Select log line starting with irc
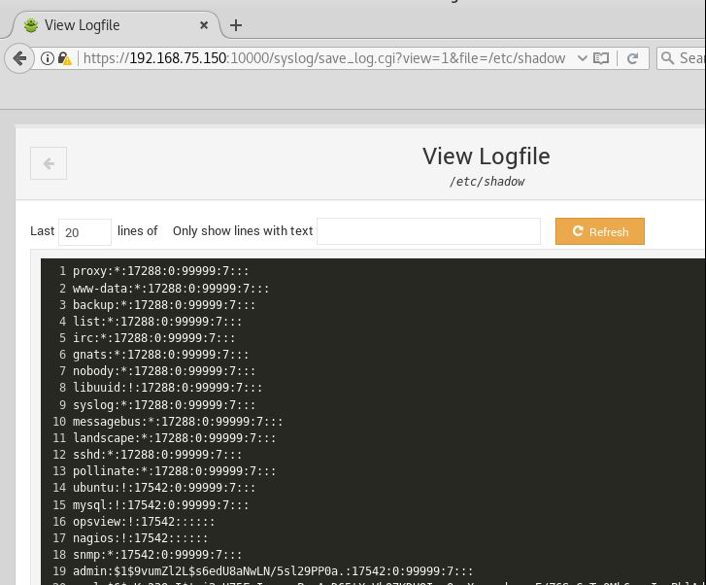Viewport: 706px width, 585px height. (x=154, y=338)
